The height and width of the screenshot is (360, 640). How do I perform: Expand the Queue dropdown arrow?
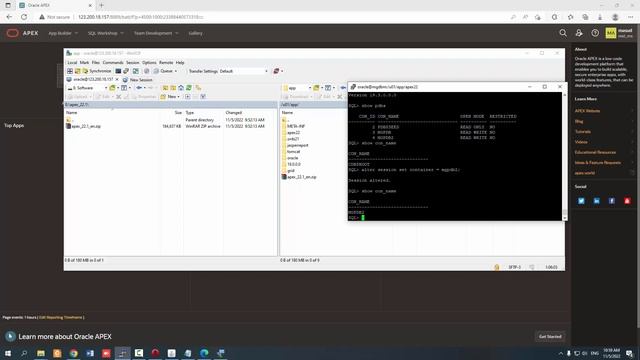(176, 71)
